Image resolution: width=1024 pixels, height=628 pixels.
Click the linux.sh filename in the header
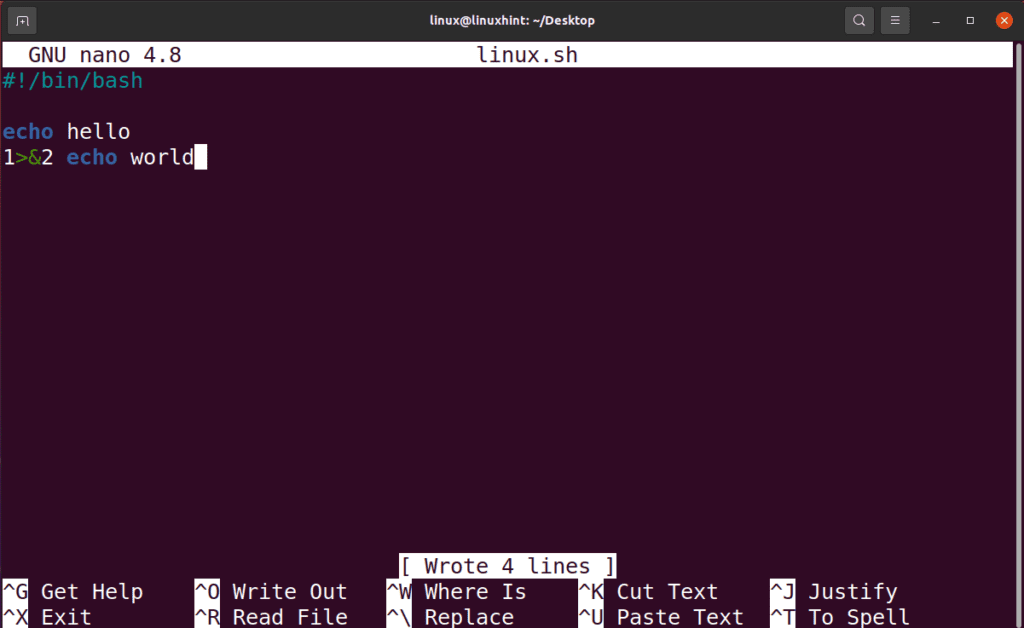[x=527, y=55]
